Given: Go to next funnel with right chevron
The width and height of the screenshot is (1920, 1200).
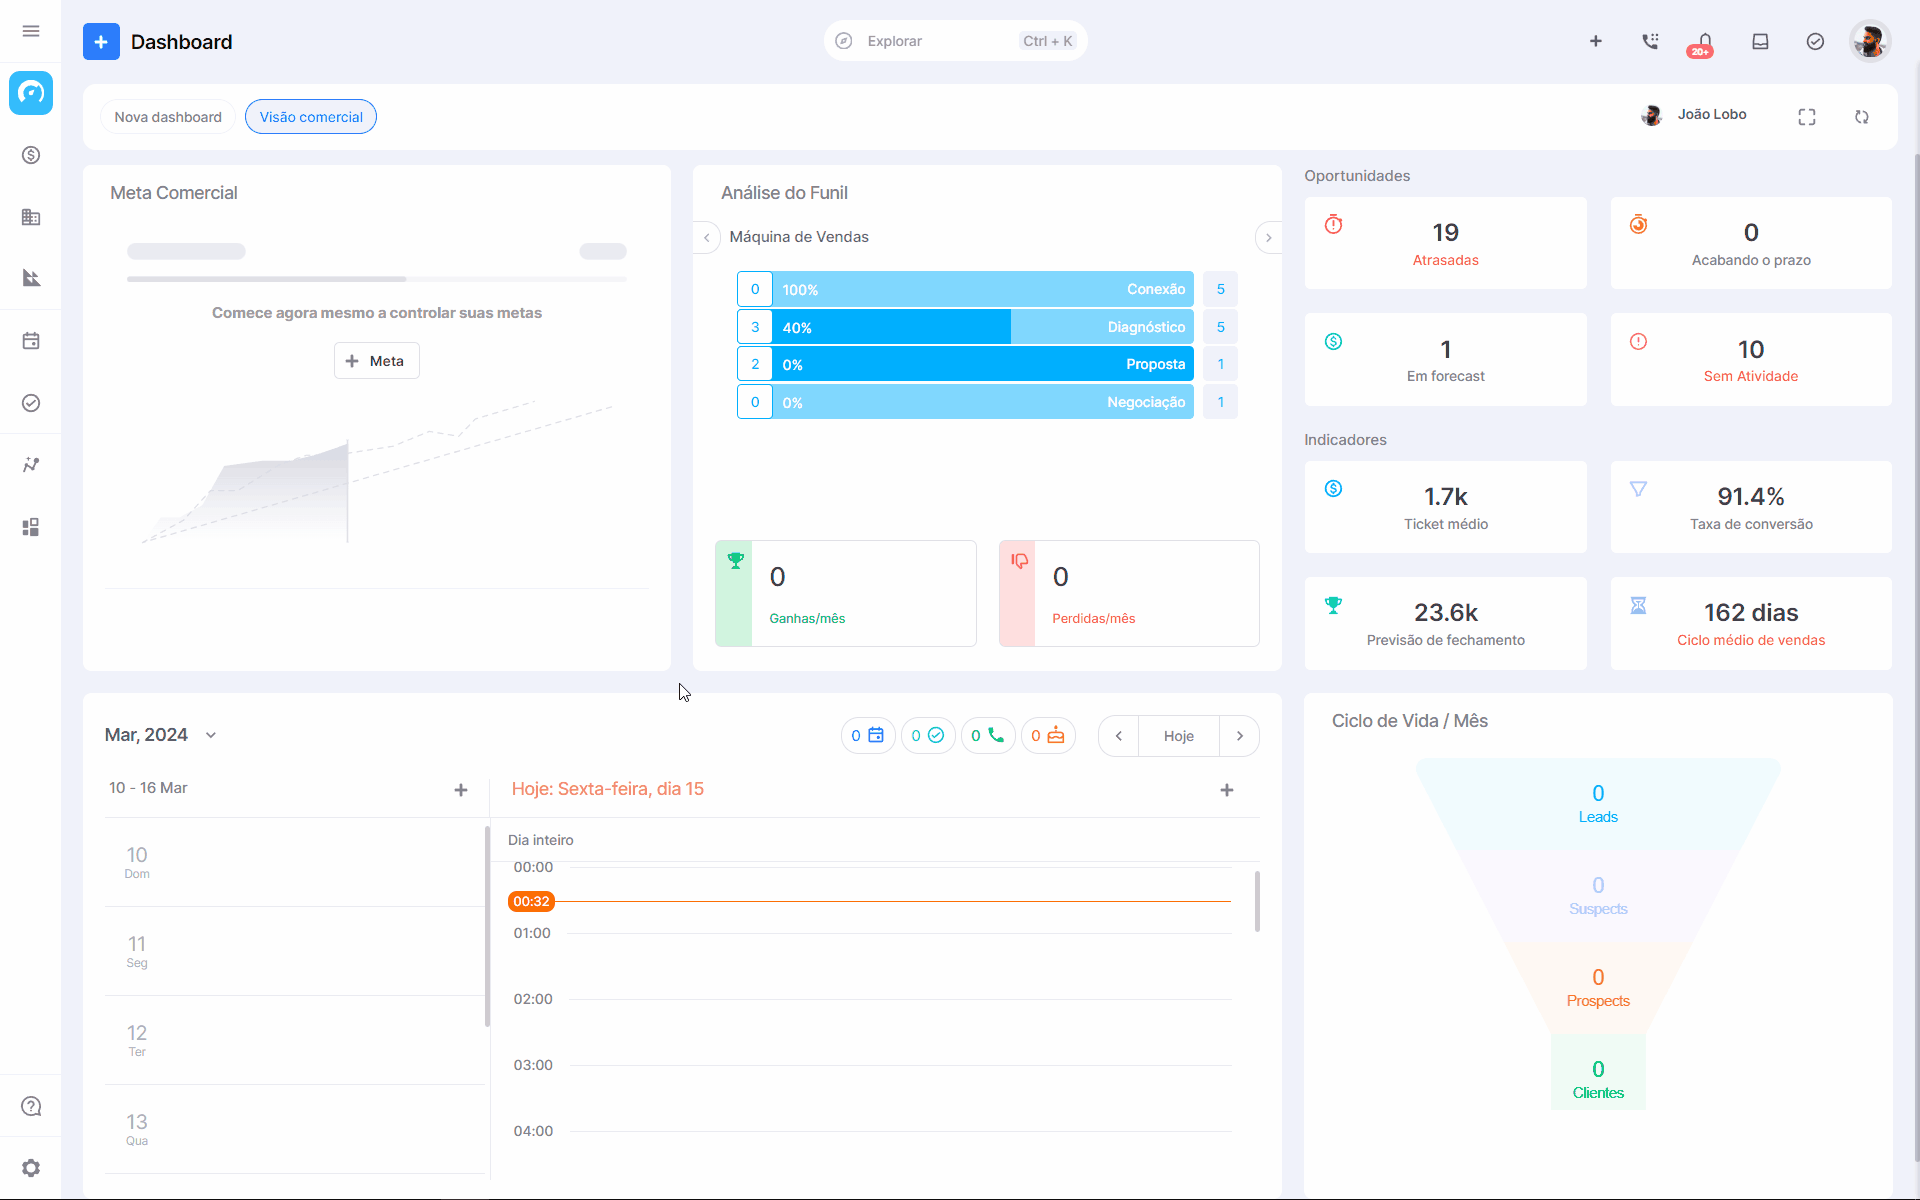Looking at the screenshot, I should 1268,237.
